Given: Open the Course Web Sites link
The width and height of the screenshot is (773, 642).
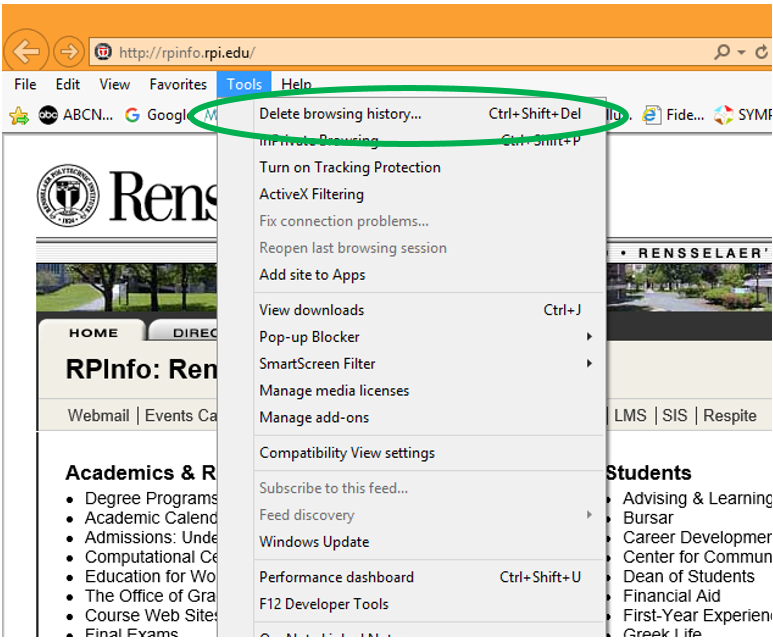Looking at the screenshot, I should [x=151, y=615].
